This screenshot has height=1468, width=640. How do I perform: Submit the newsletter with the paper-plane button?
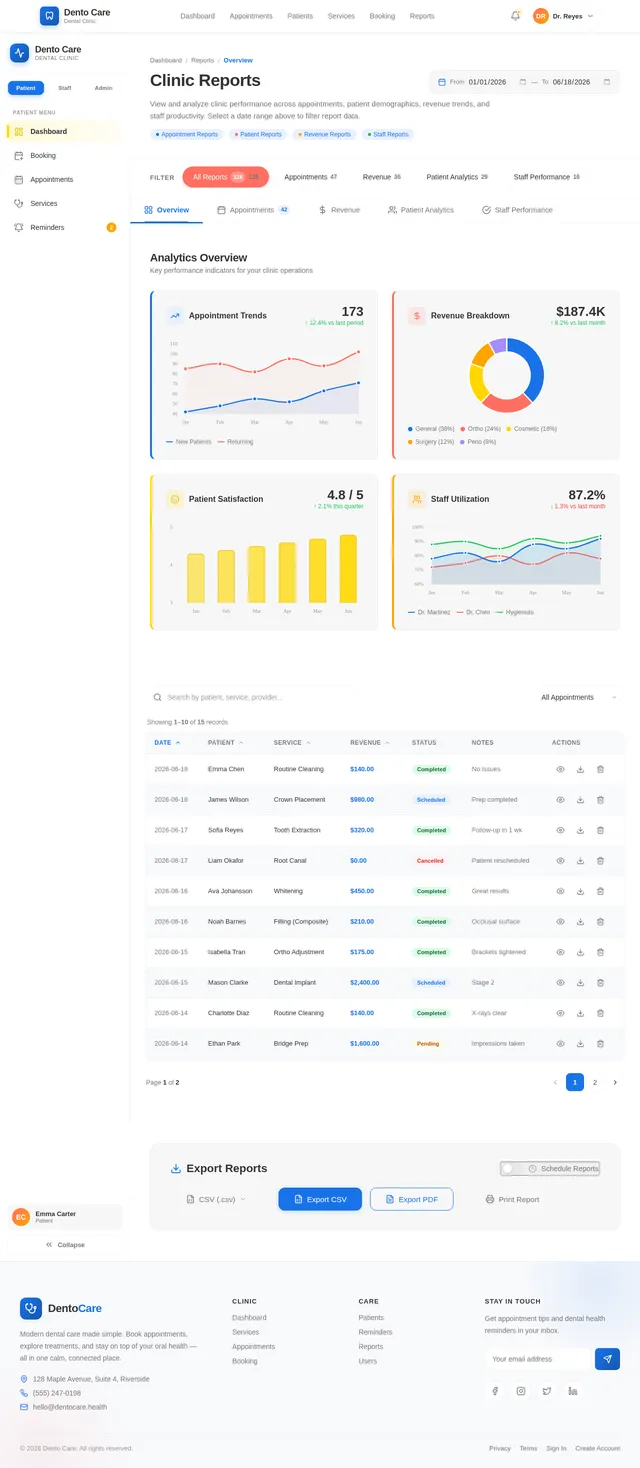pos(607,1359)
